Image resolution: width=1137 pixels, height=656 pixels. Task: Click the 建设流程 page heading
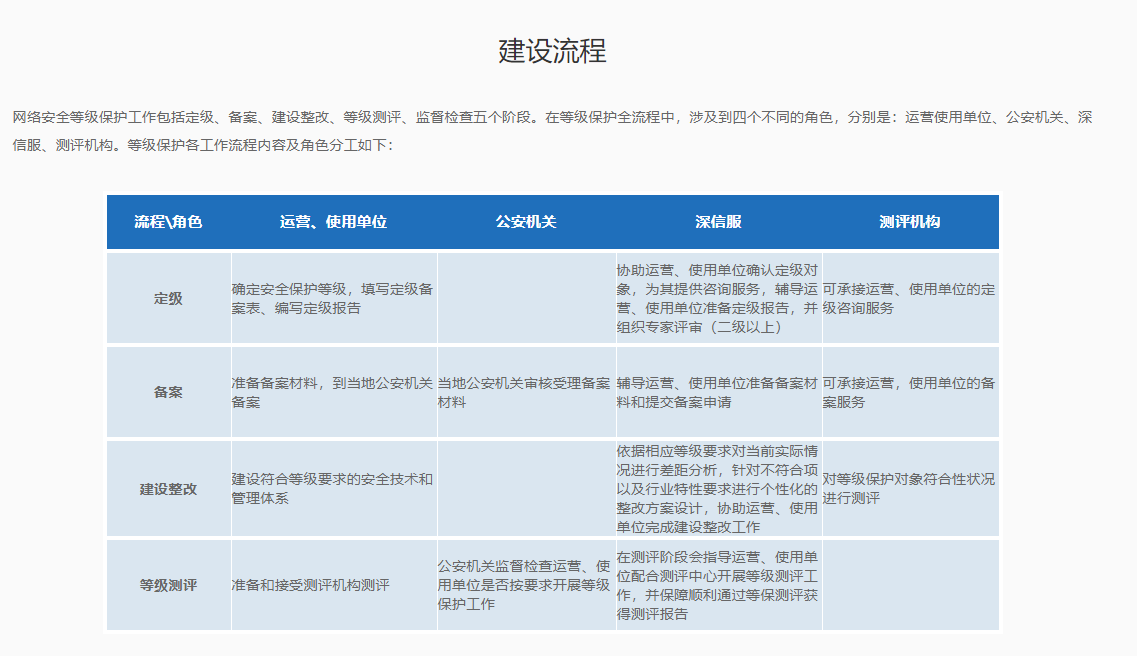coord(553,51)
